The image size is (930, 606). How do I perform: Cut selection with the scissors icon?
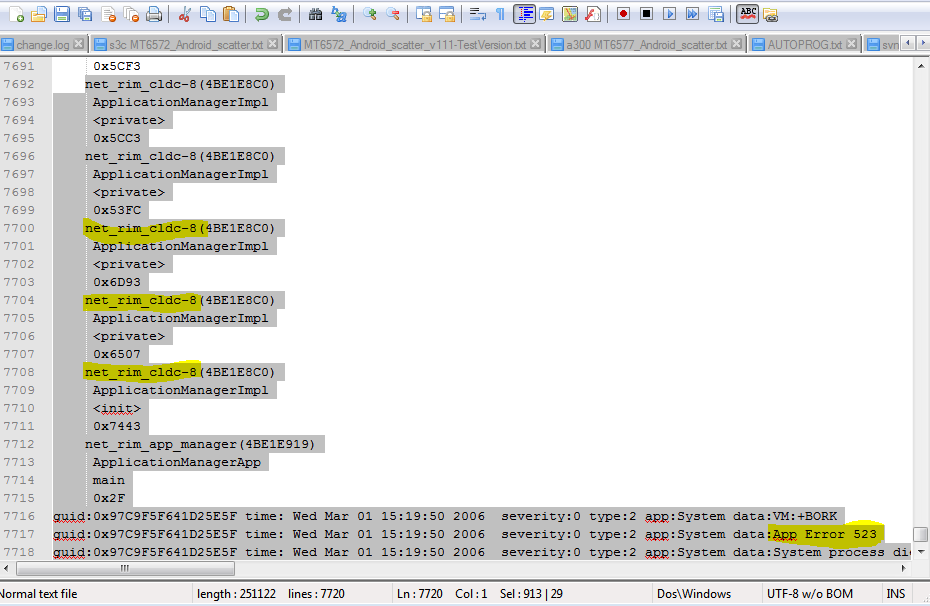(x=184, y=14)
